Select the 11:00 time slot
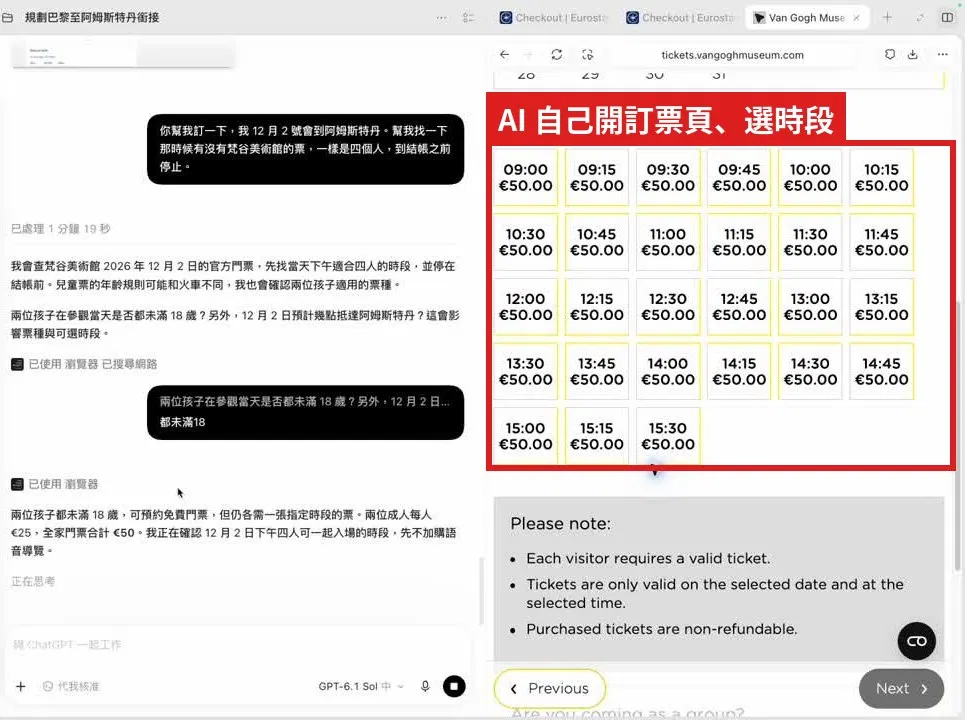Image resolution: width=965 pixels, height=725 pixels. [x=668, y=242]
